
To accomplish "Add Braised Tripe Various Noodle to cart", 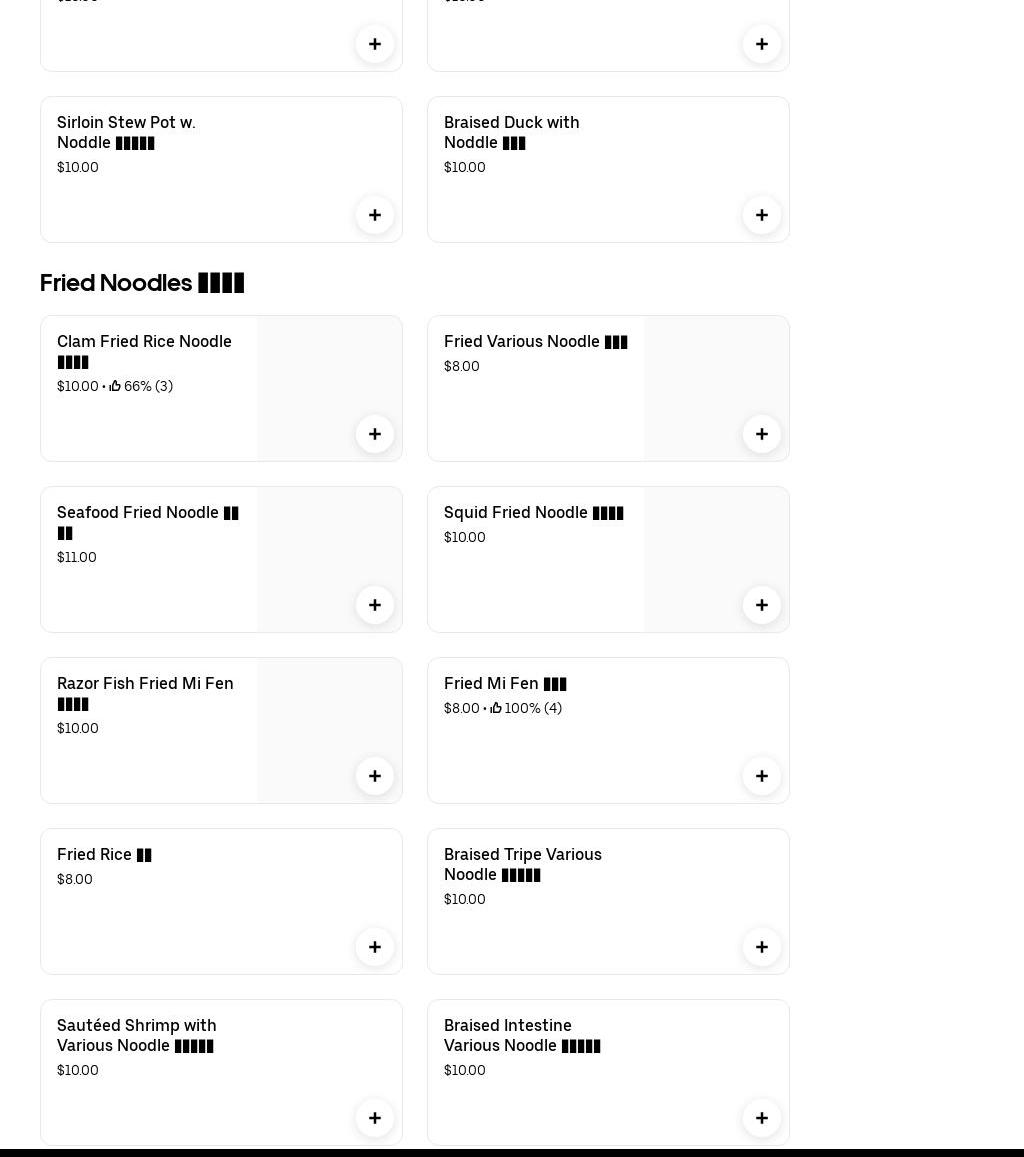I will (x=762, y=947).
